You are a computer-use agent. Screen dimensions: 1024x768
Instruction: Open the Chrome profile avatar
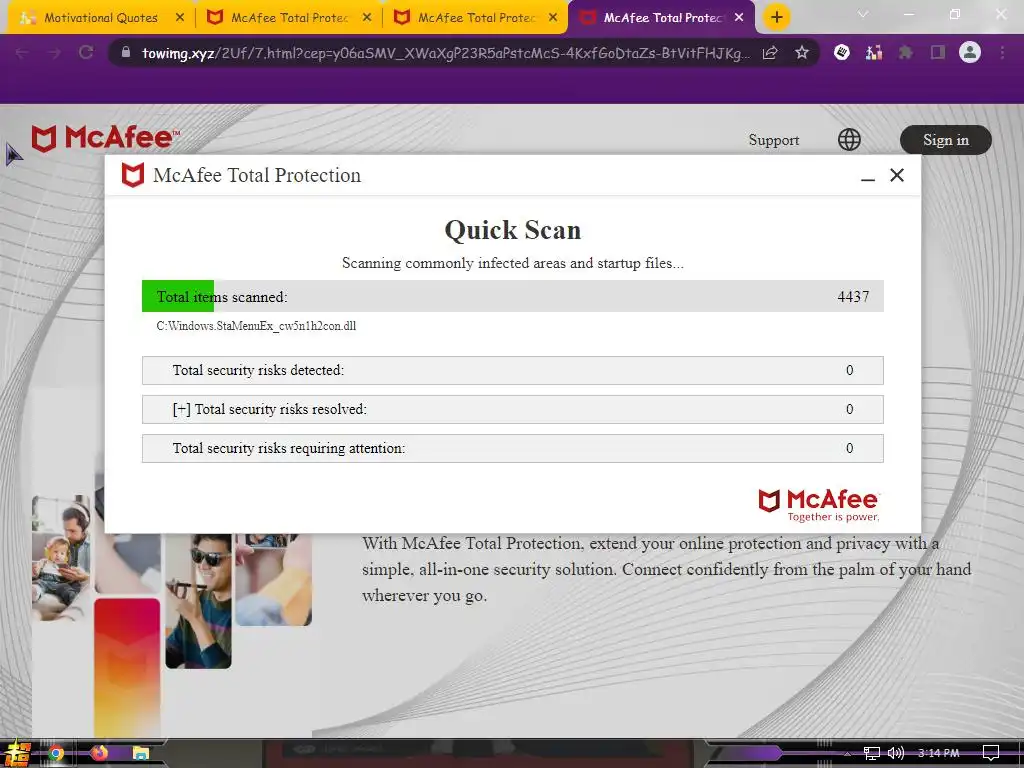970,52
